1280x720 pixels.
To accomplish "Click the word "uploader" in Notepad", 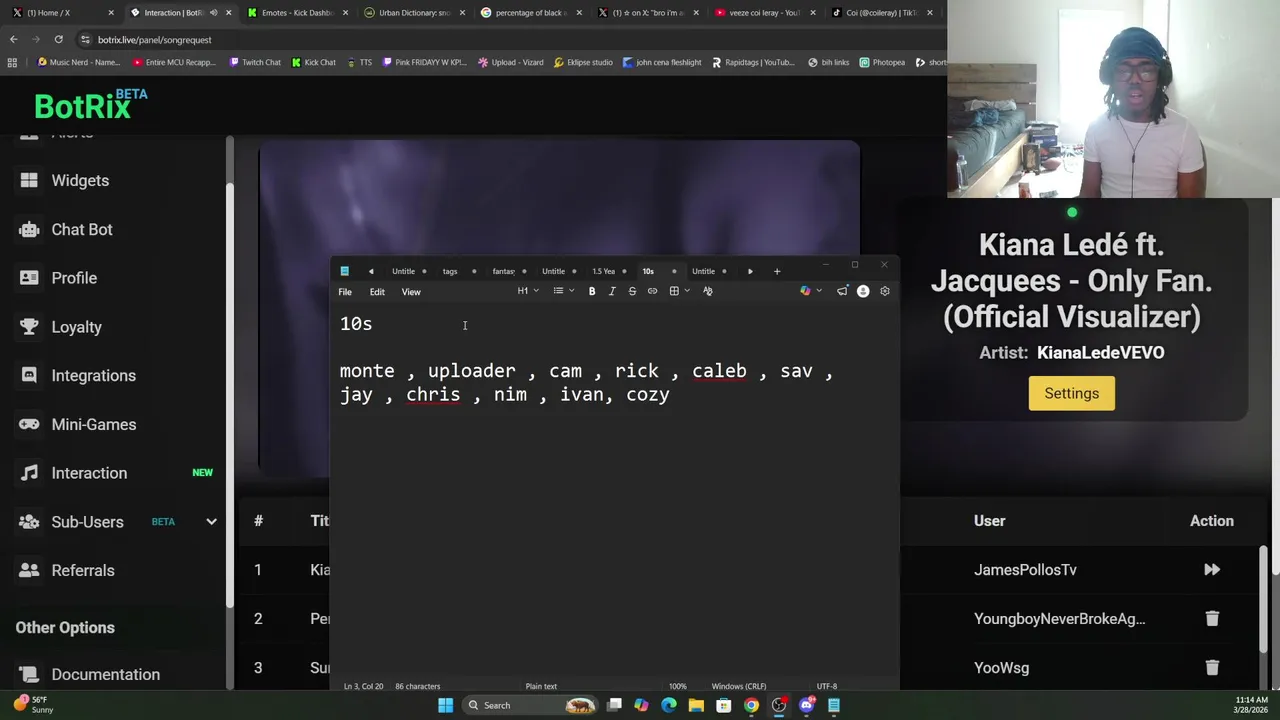I will click(472, 371).
